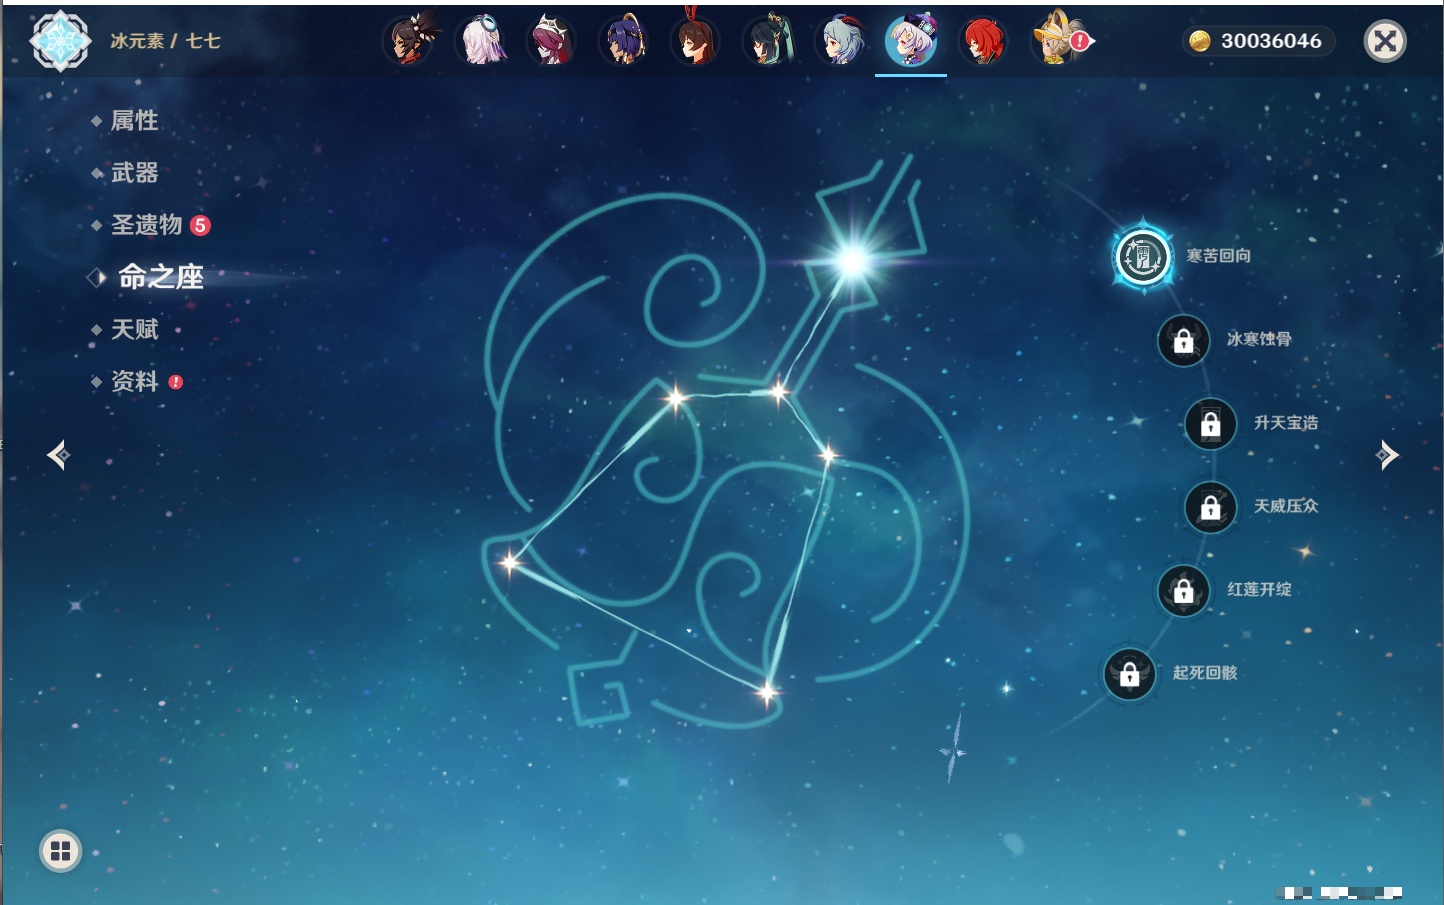Click the red 5 badge on 圣遗物
This screenshot has height=905, width=1444.
click(200, 225)
